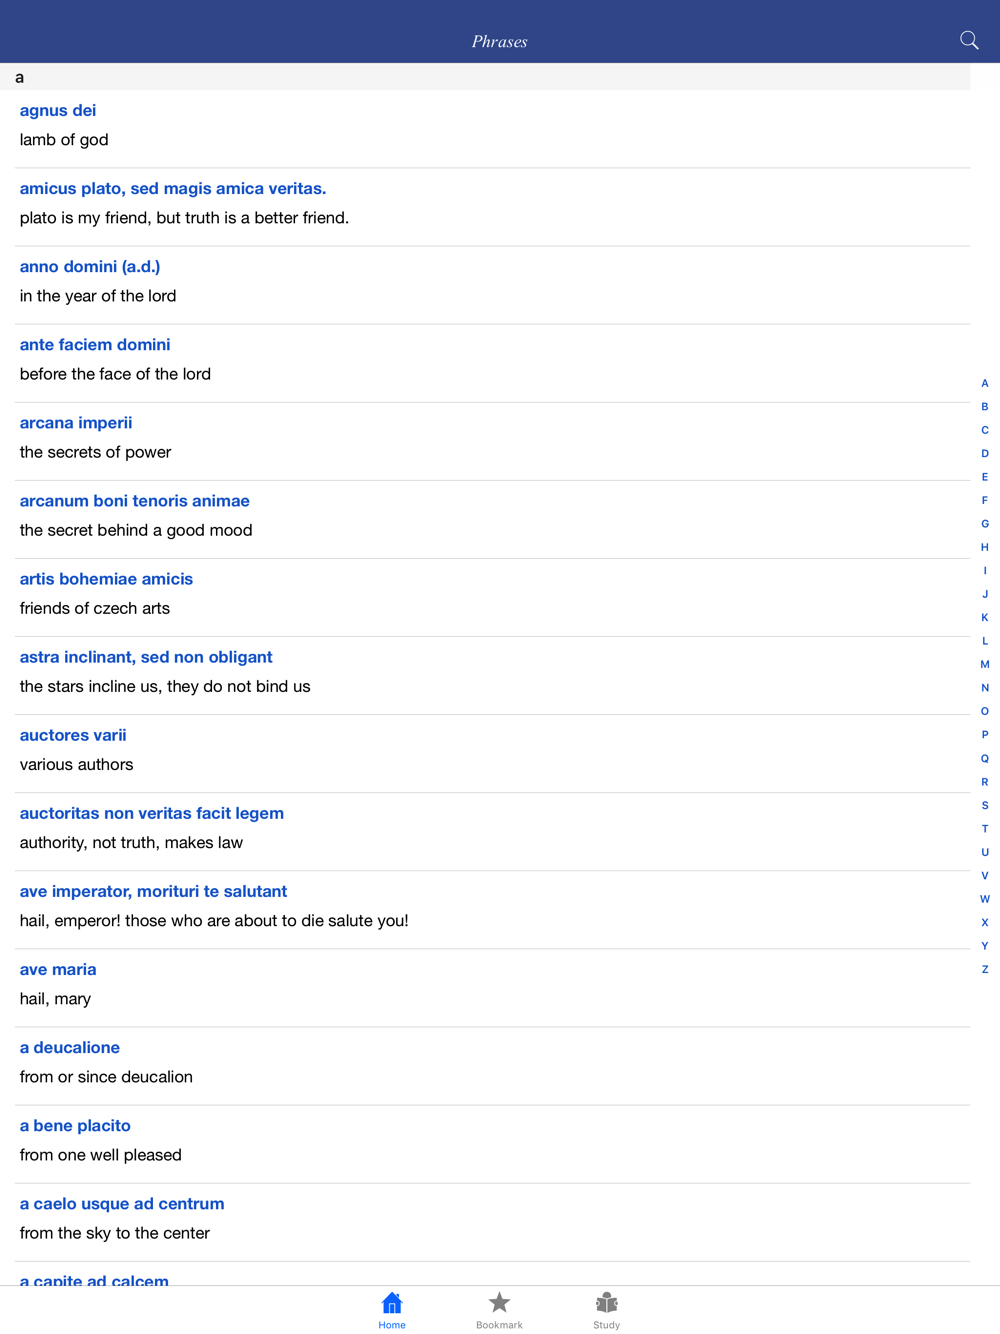
Task: Open astra inclinant, sed non obligant
Action: pos(493,674)
